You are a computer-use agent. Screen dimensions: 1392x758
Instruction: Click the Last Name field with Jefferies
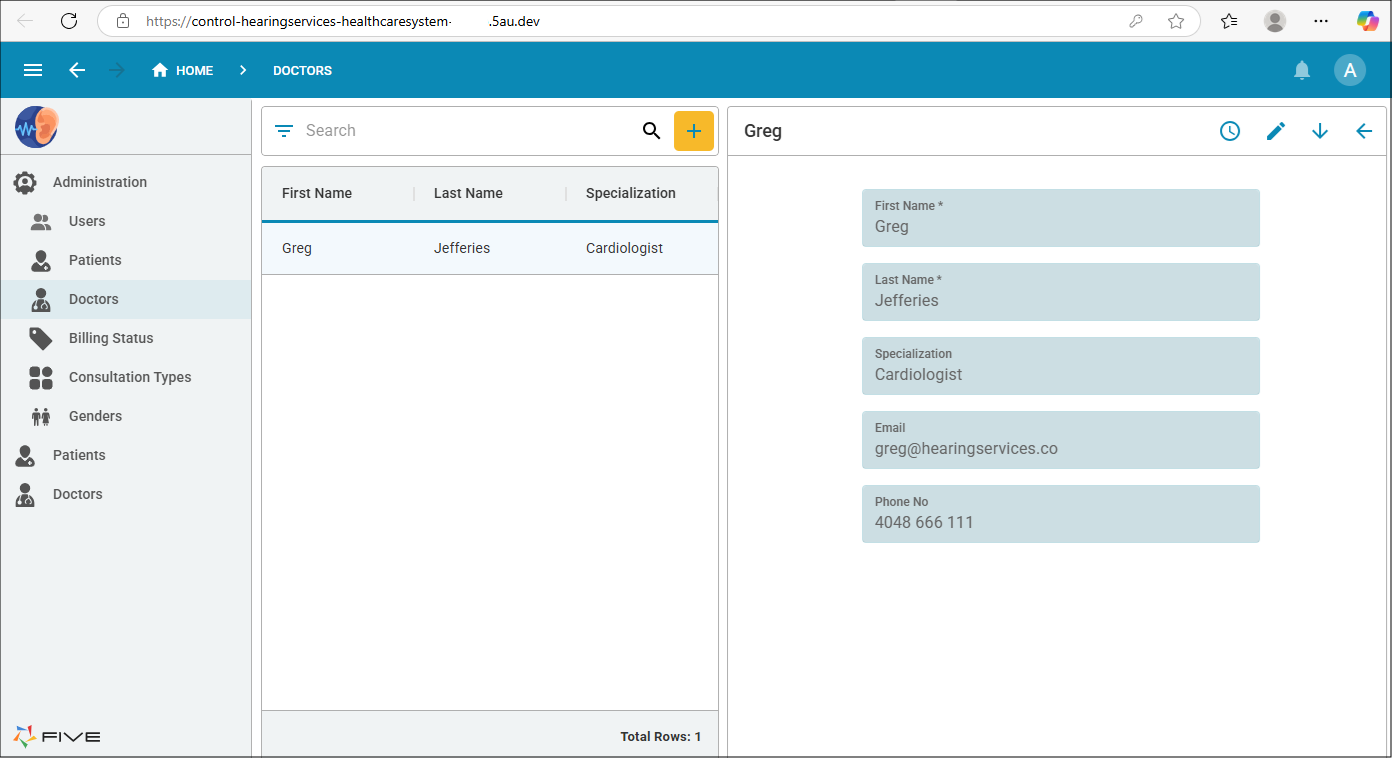(x=1061, y=292)
